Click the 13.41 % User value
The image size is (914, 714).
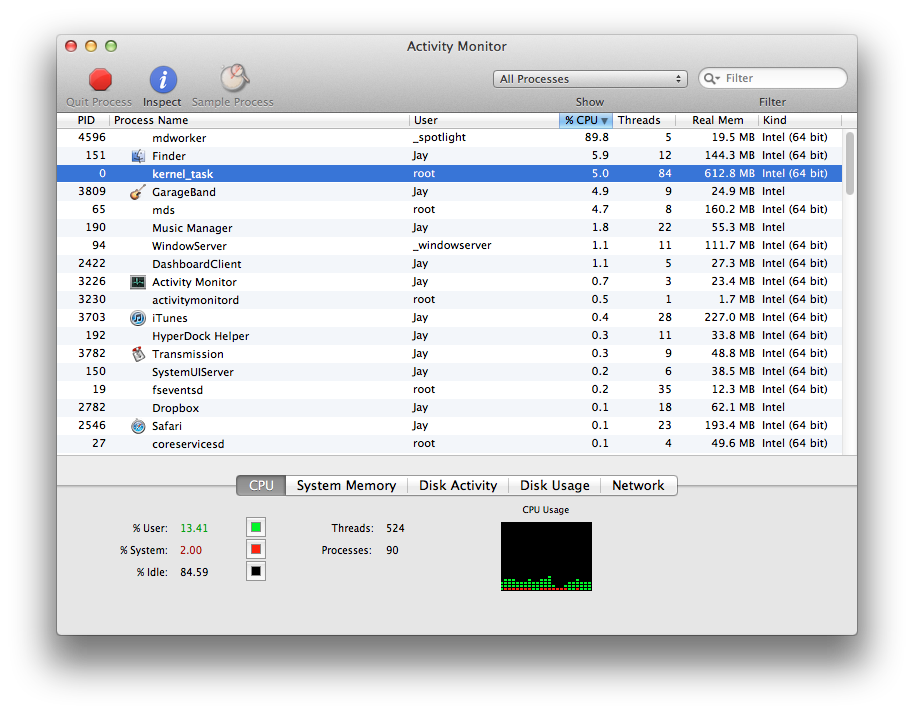[x=194, y=528]
